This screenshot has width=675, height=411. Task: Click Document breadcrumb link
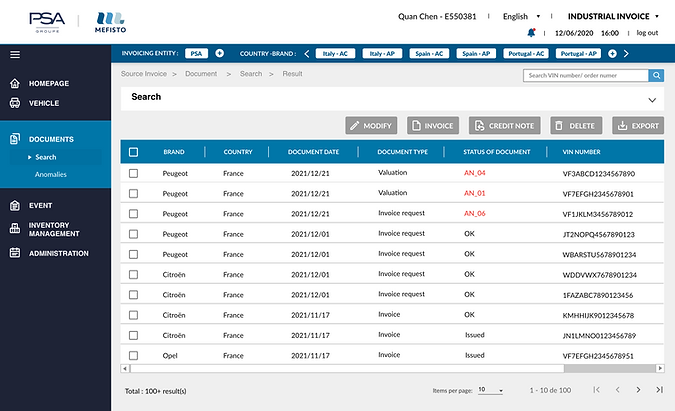click(201, 74)
